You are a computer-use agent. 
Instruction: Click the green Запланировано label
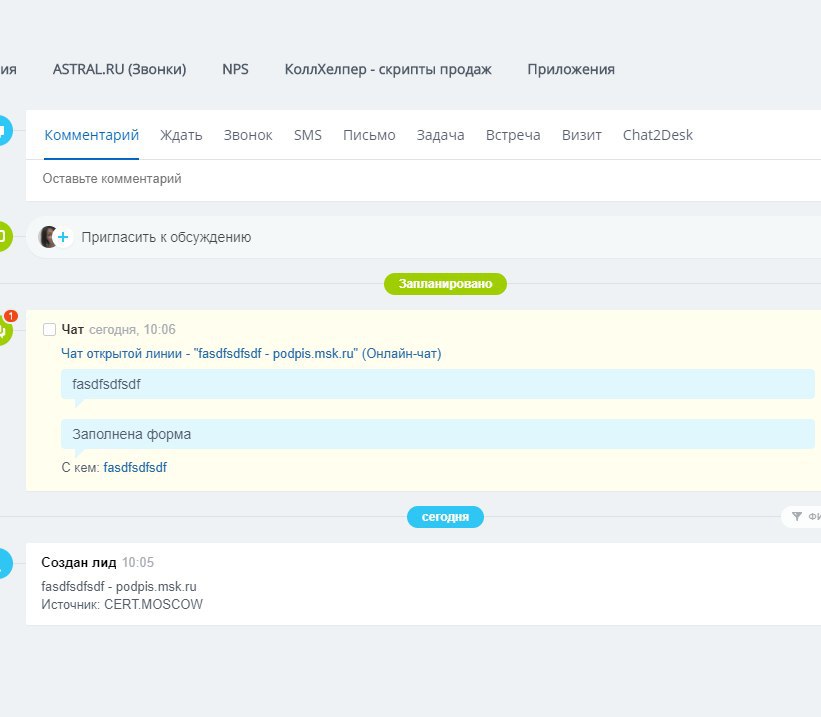[445, 284]
